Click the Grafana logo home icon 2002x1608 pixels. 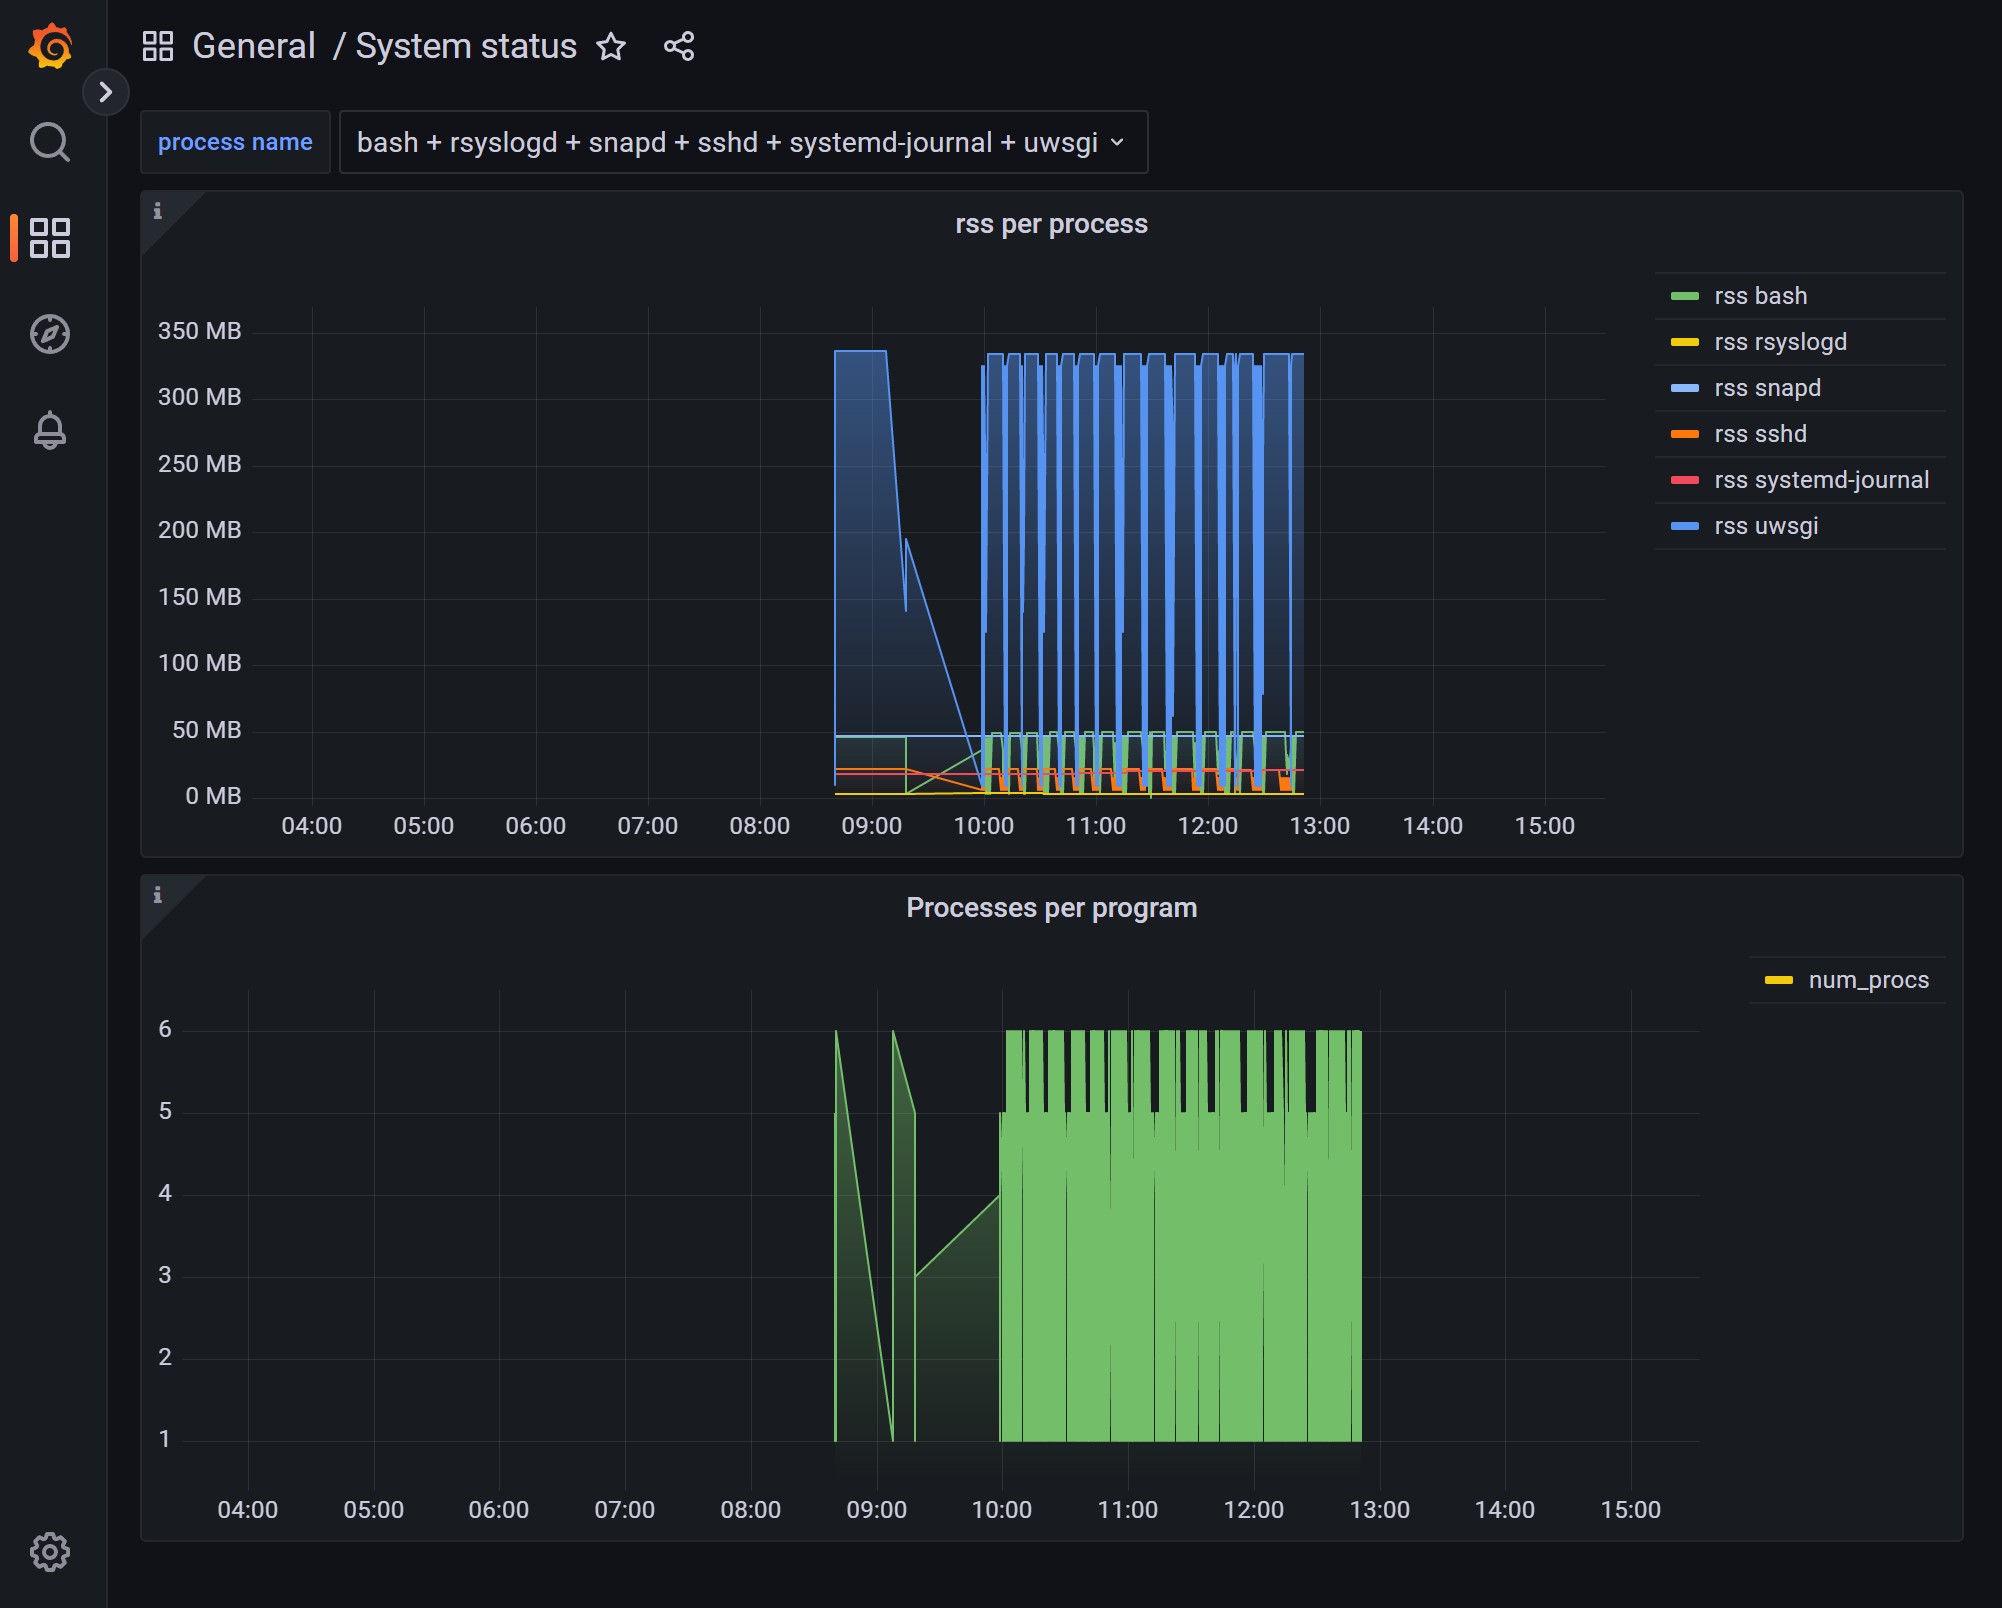coord(50,47)
